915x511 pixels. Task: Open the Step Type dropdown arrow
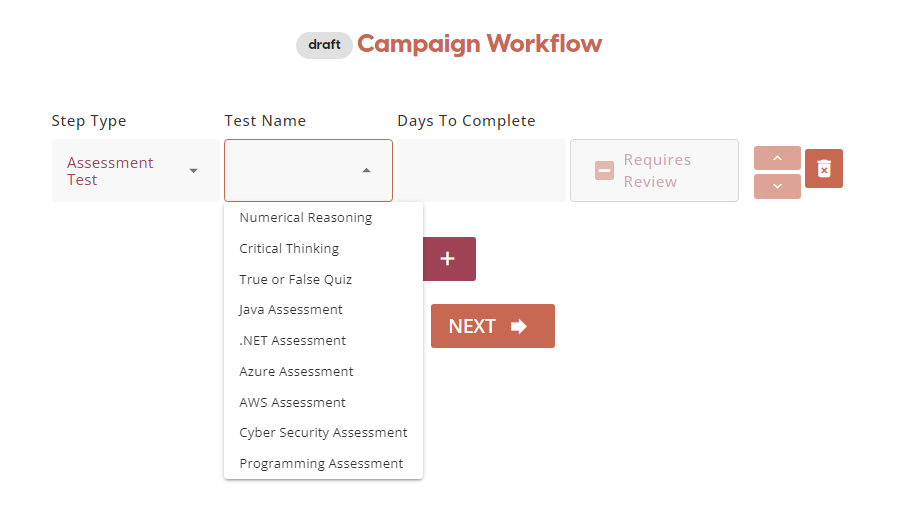pos(194,171)
